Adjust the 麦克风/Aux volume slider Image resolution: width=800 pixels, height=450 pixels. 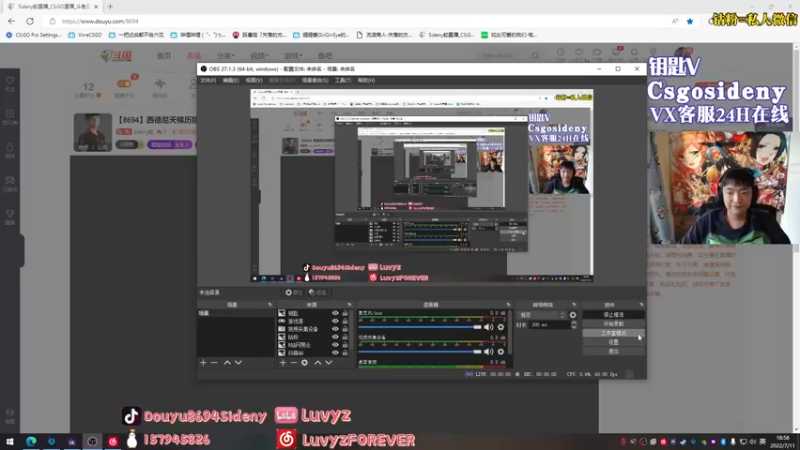click(x=420, y=327)
